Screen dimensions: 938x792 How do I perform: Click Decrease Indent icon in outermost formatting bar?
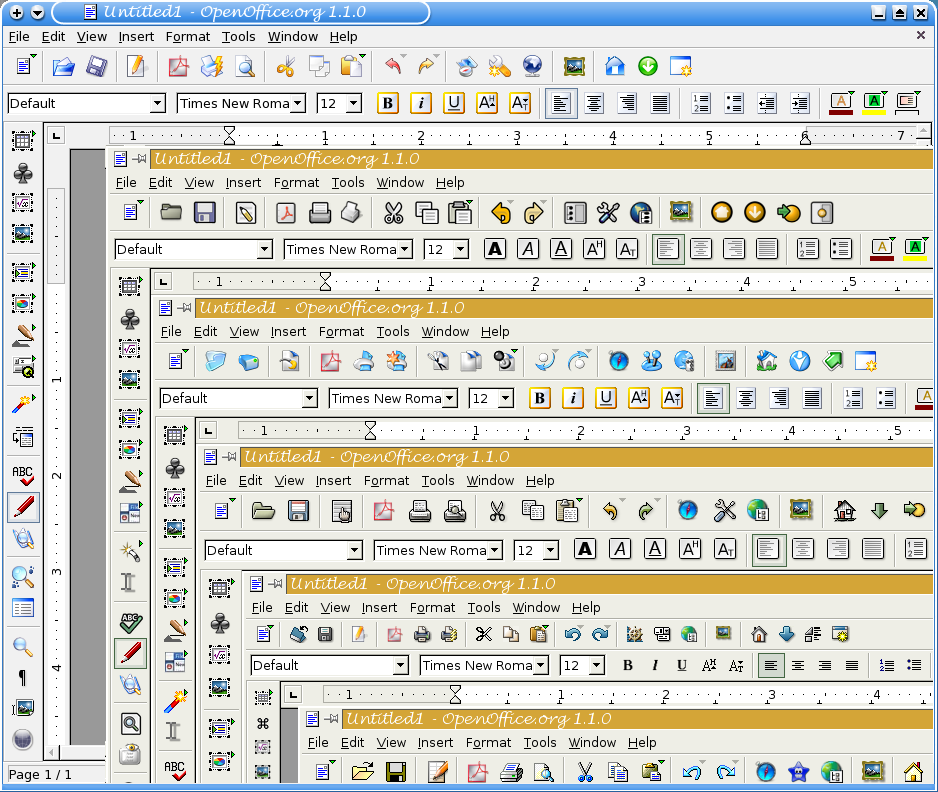click(x=766, y=103)
